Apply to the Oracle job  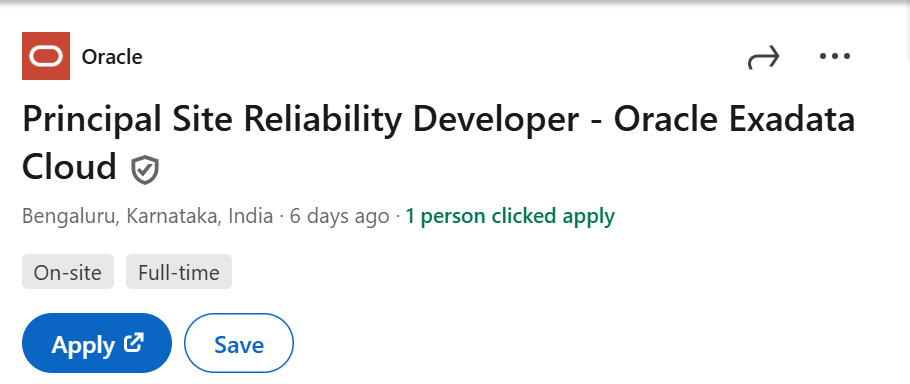coord(97,343)
